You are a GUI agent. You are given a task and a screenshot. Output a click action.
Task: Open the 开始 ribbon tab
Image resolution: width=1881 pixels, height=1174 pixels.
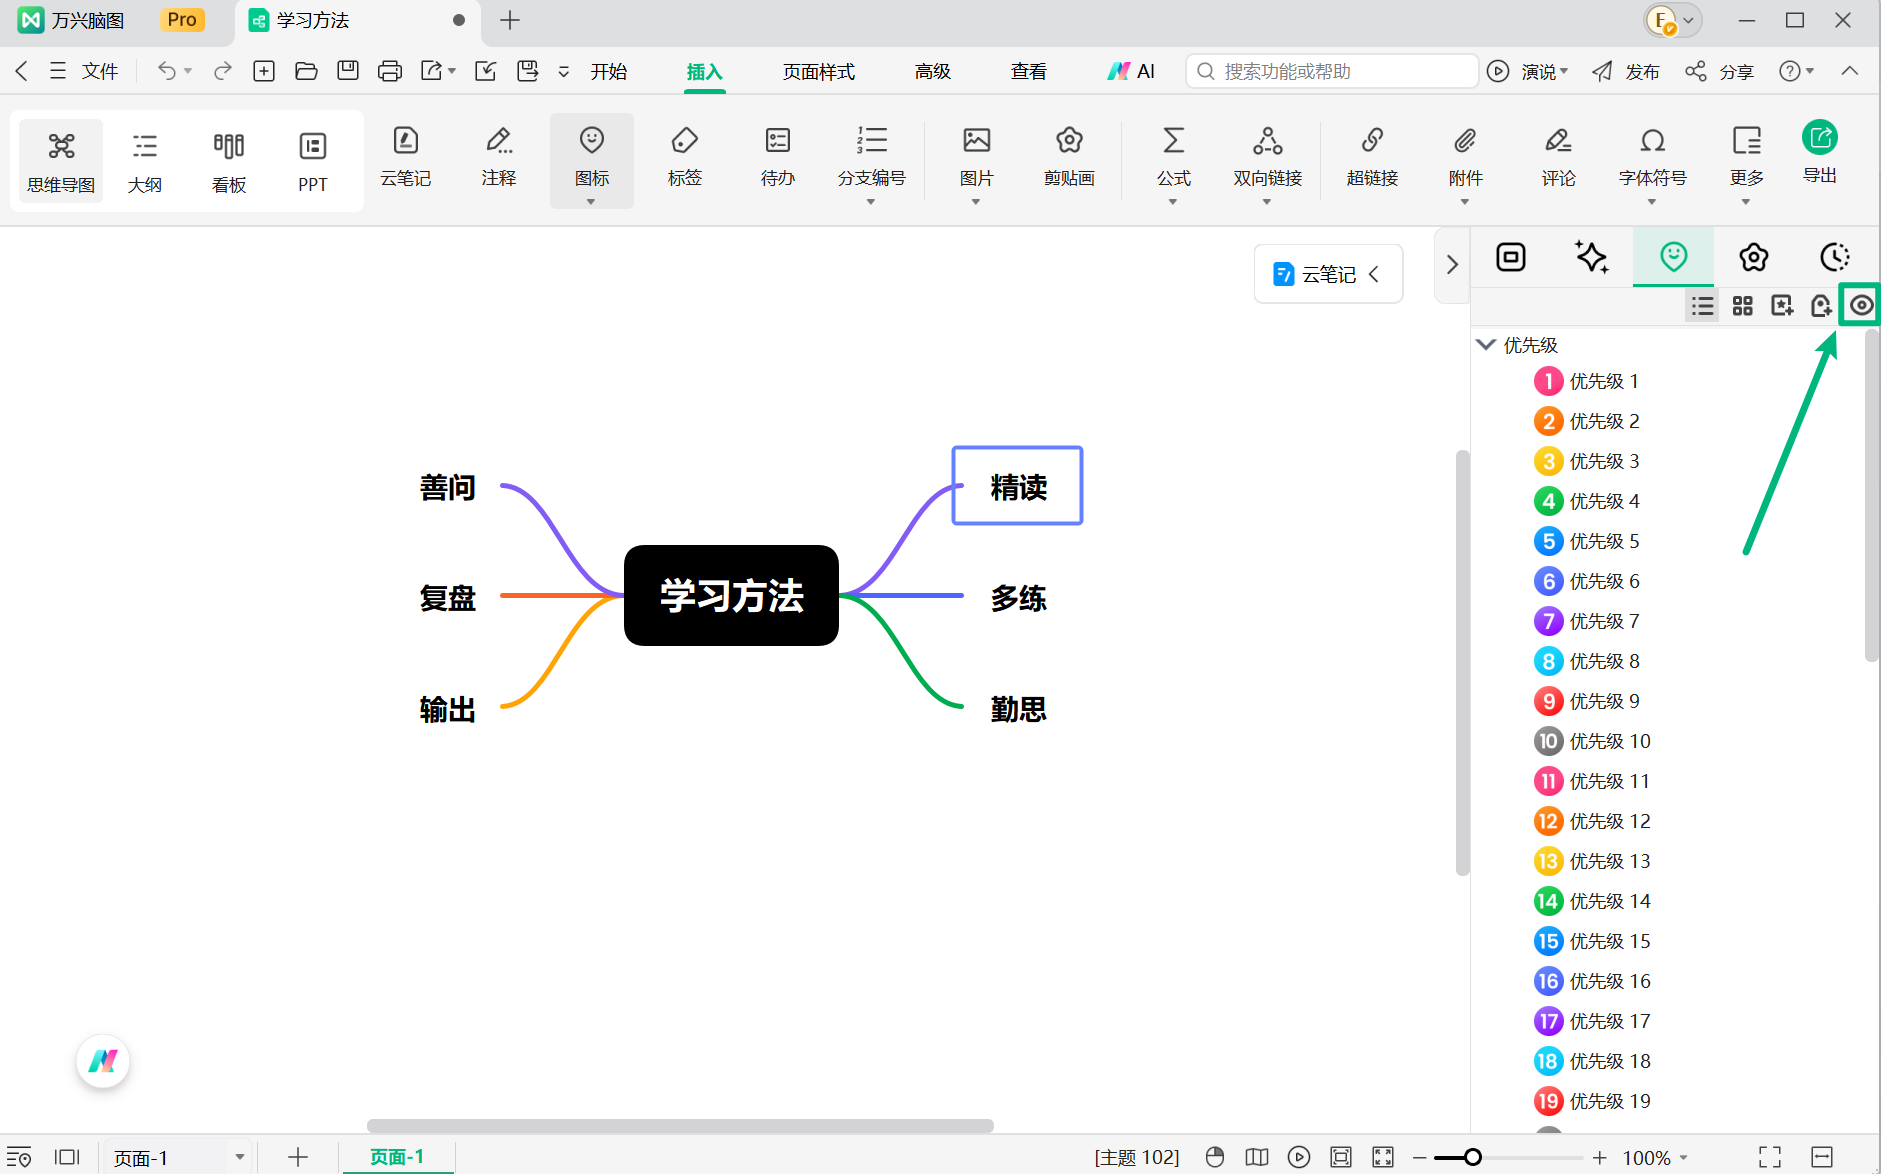tap(609, 71)
